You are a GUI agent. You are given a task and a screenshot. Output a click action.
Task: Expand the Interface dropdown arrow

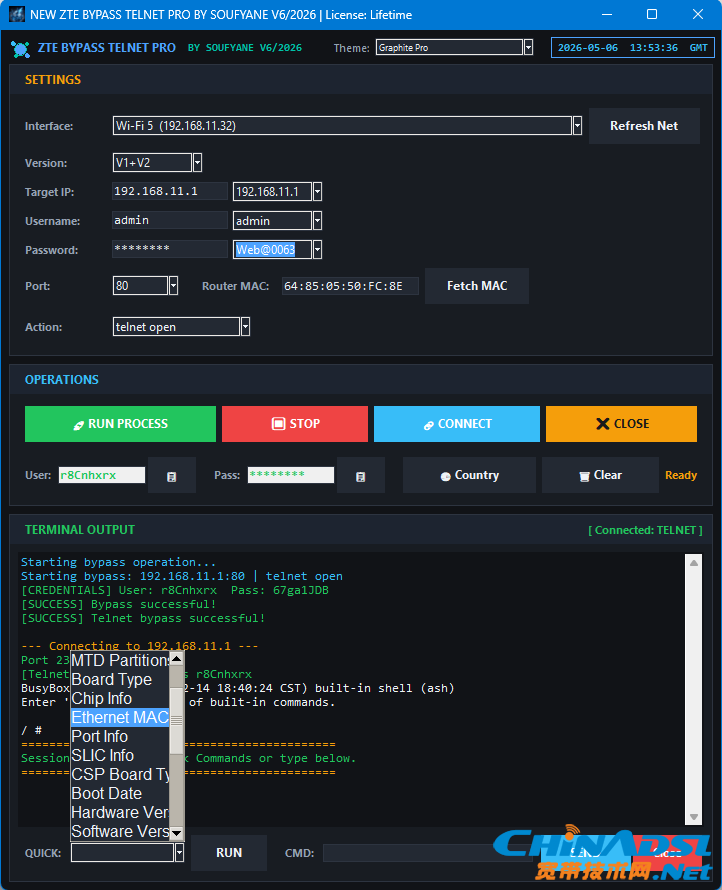coord(577,125)
